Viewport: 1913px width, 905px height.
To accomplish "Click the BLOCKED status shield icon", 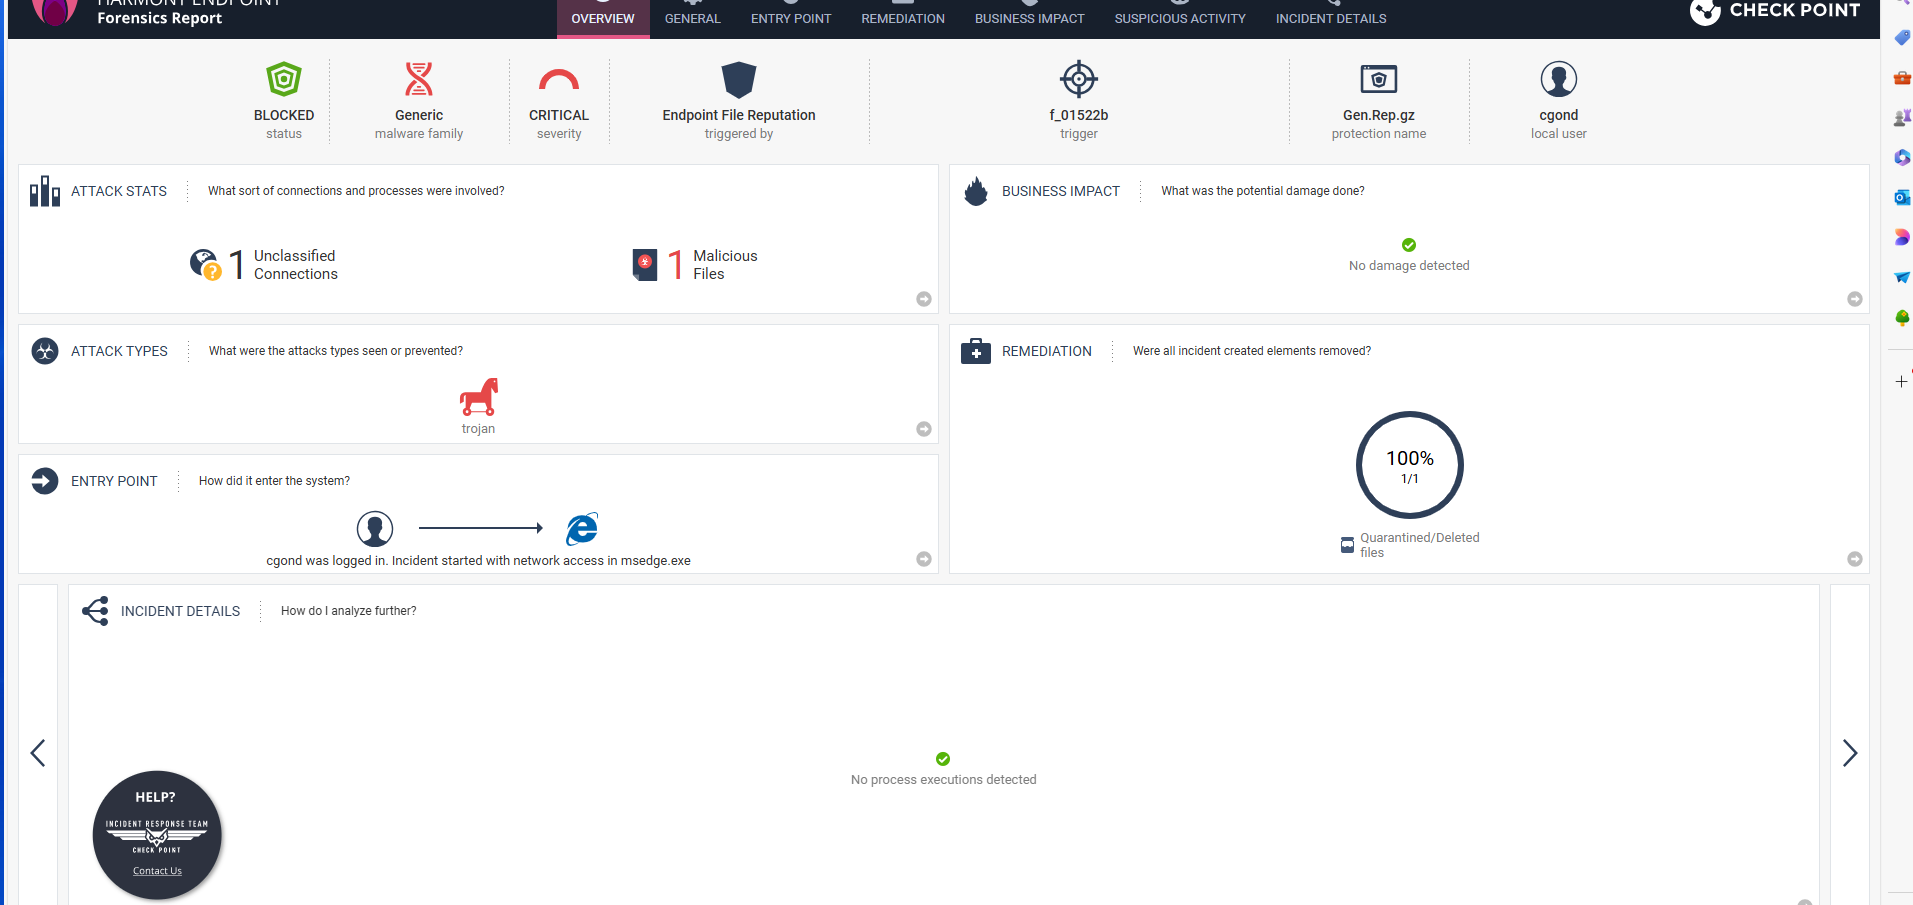I will 284,79.
